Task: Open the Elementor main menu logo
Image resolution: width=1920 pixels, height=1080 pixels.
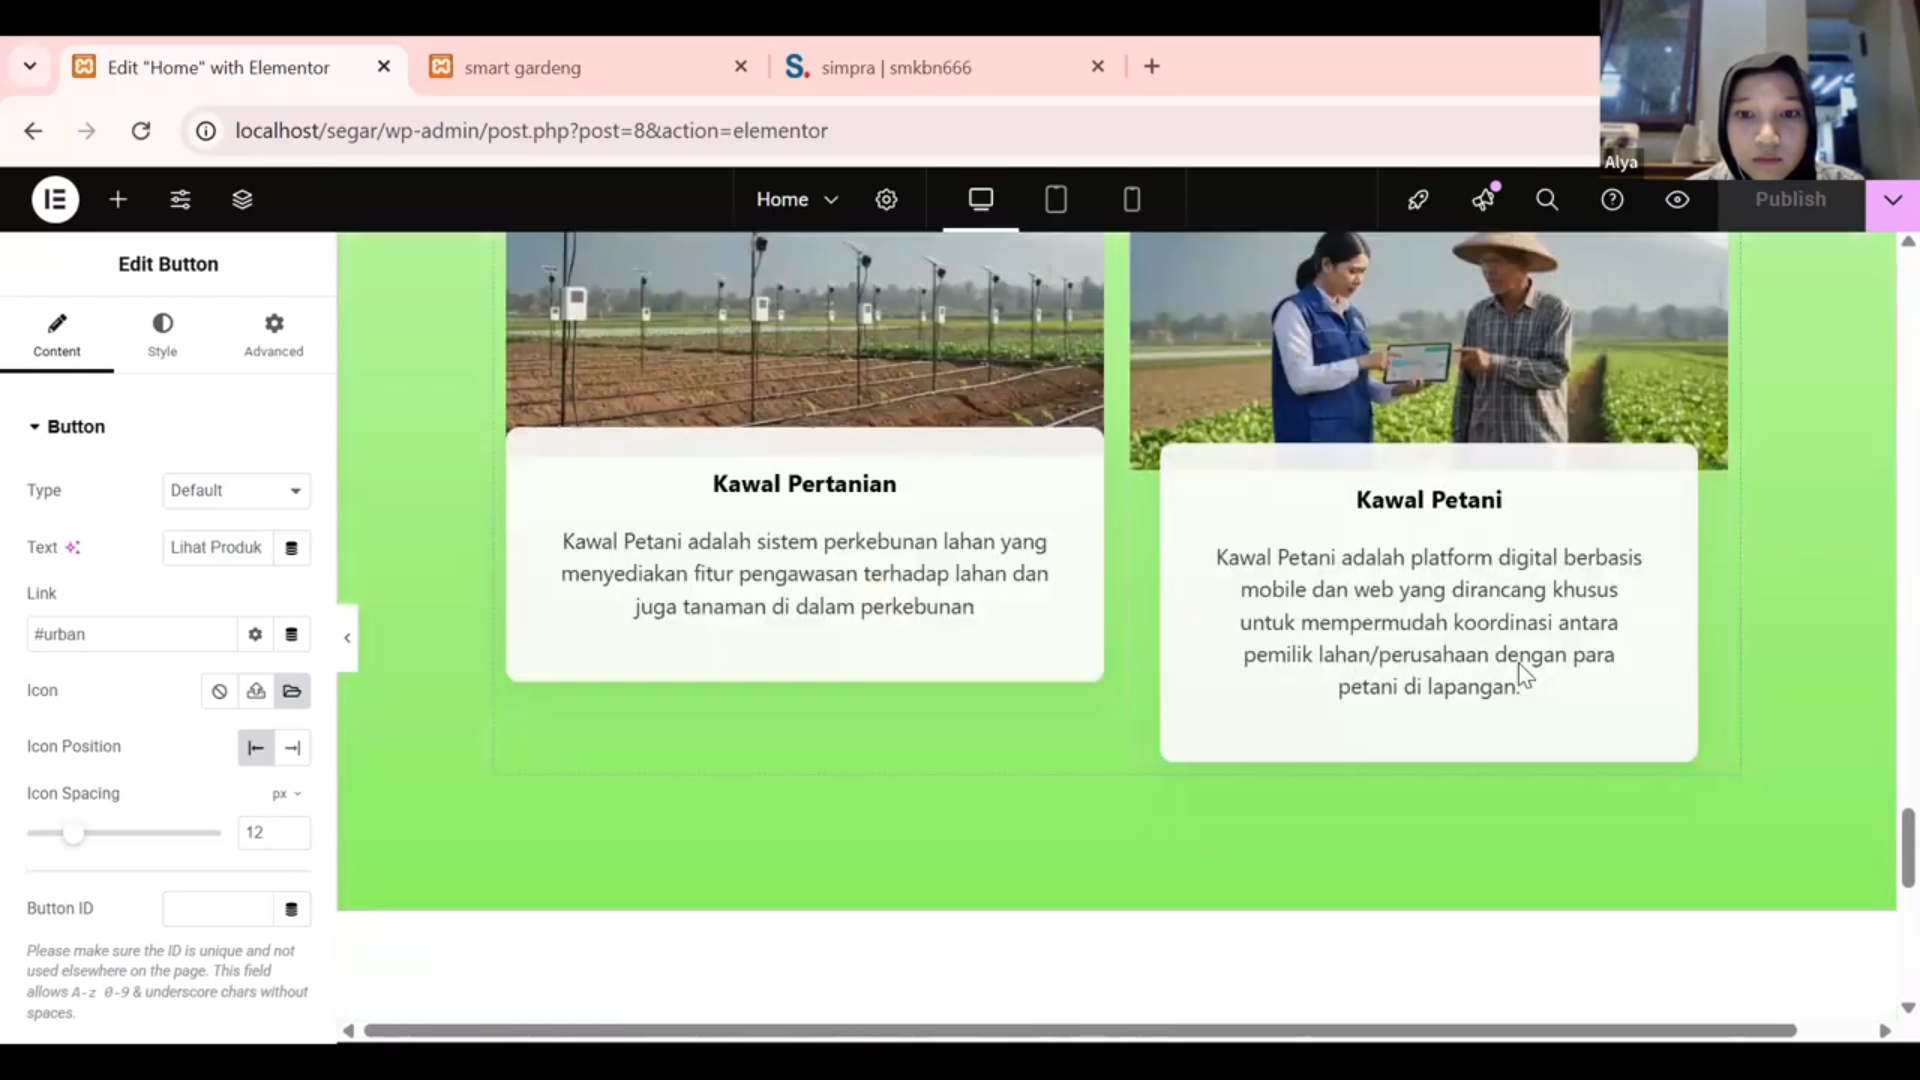Action: (x=55, y=200)
